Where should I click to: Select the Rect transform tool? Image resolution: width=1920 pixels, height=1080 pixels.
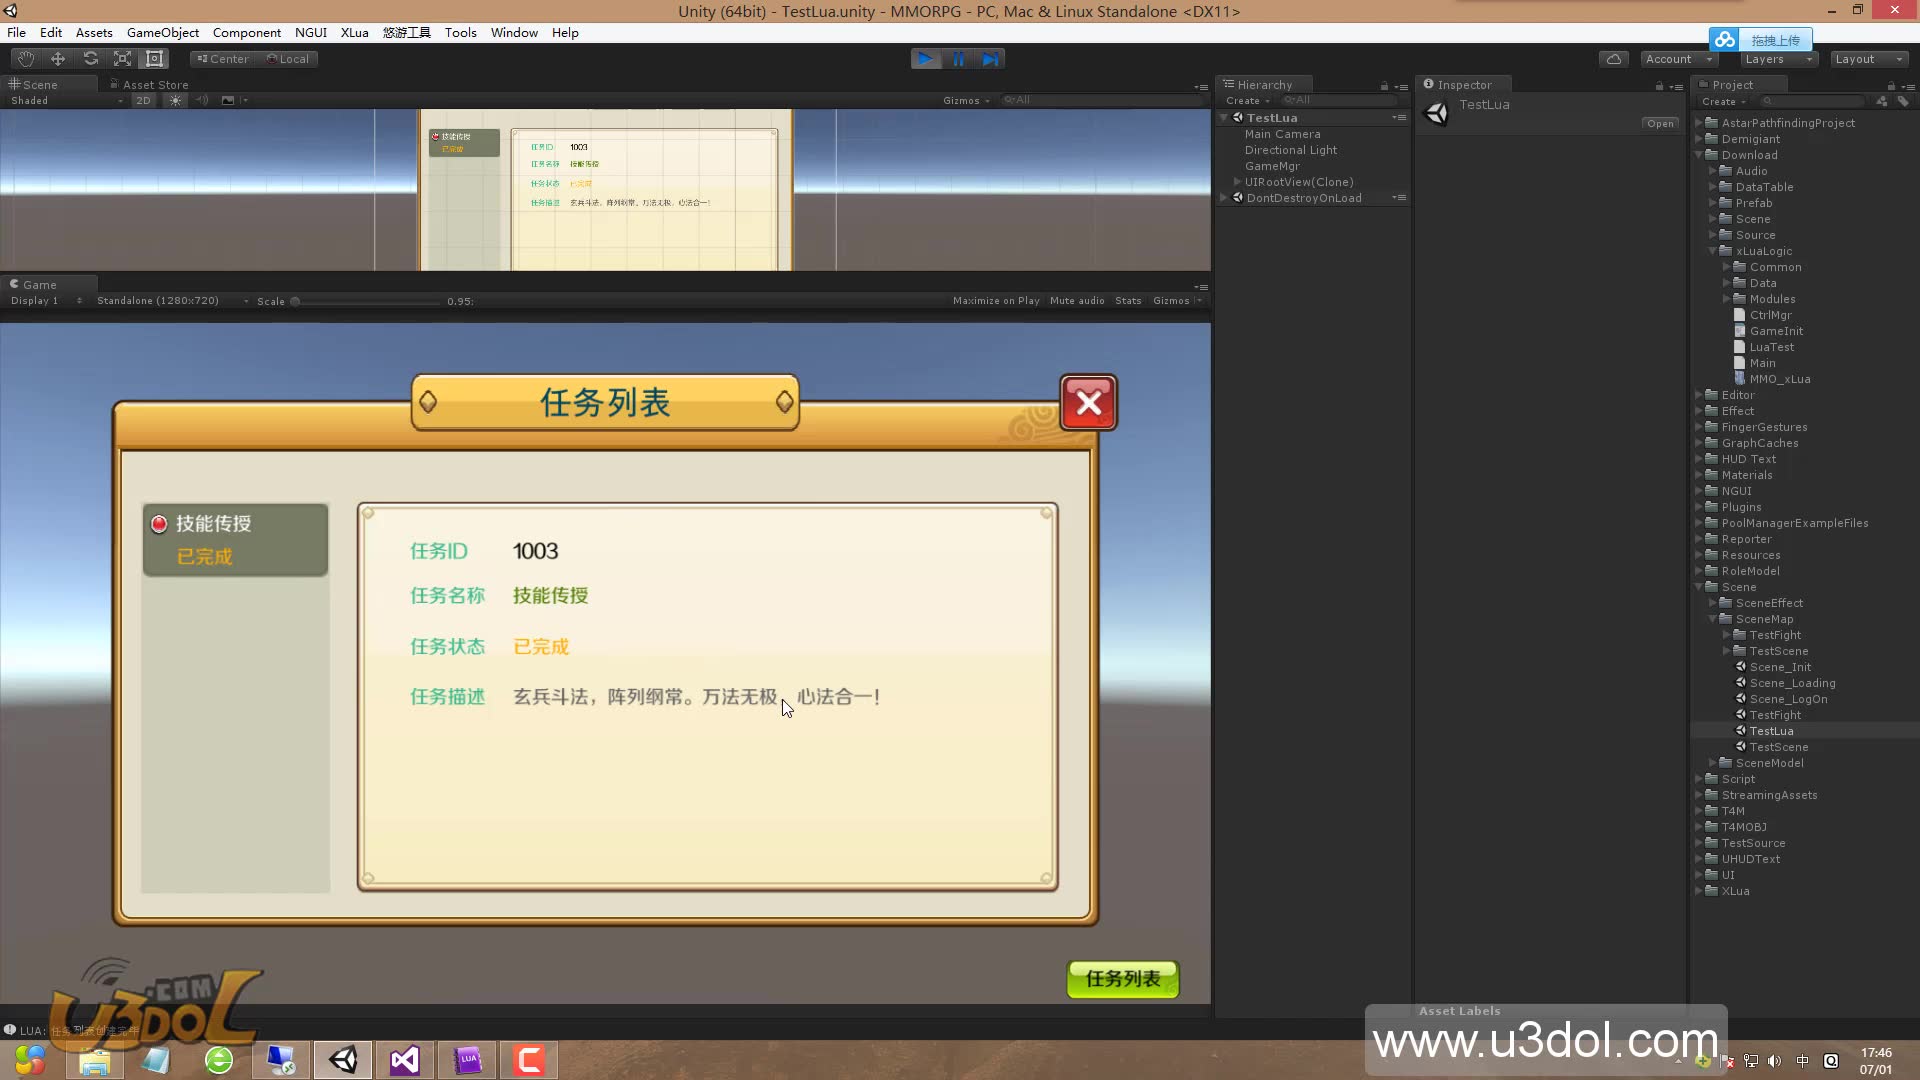point(154,59)
